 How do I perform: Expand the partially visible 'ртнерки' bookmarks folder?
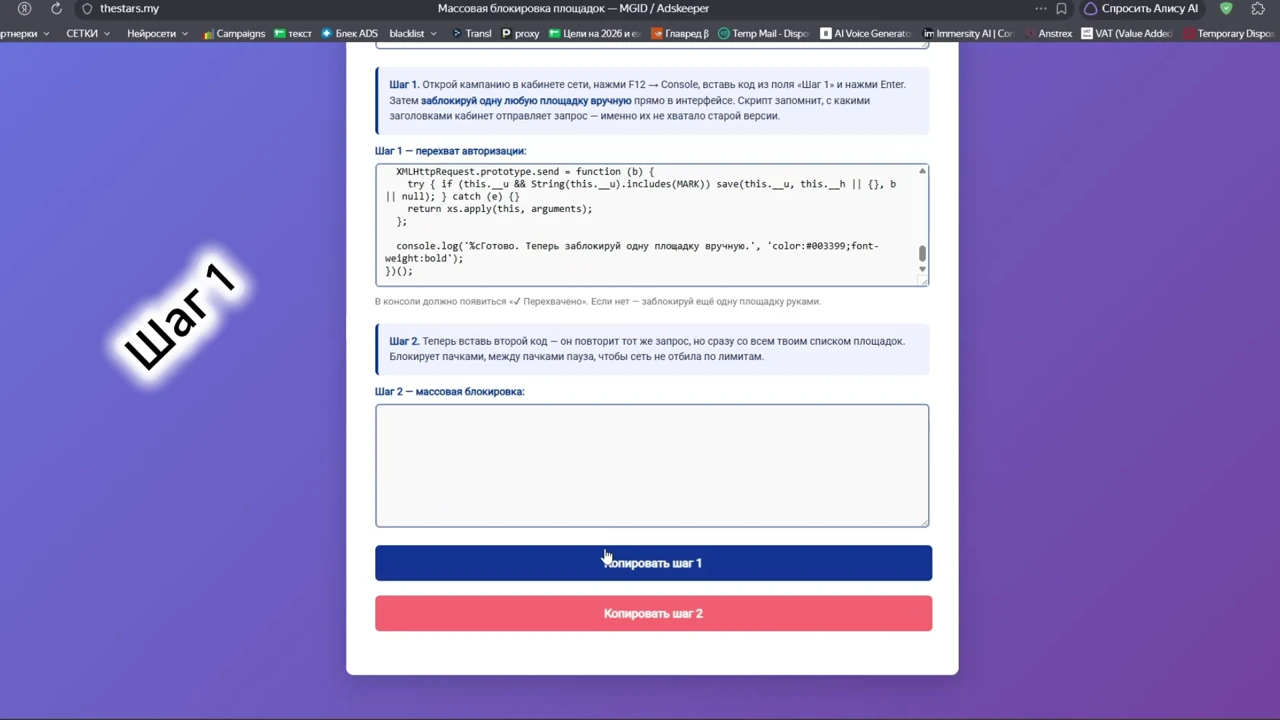(25, 34)
